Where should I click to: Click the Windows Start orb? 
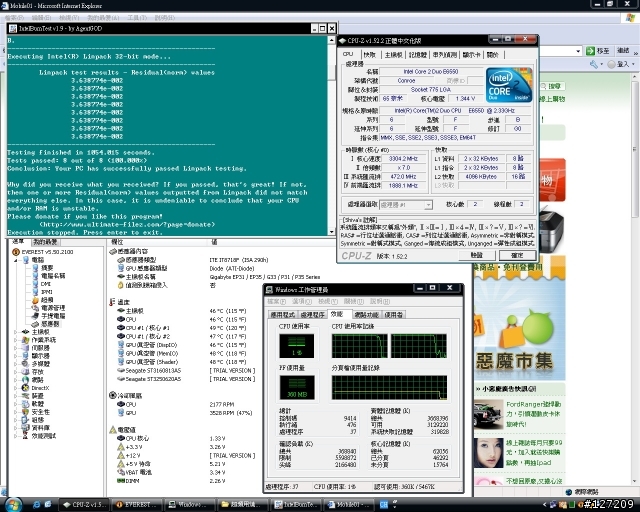(12, 505)
